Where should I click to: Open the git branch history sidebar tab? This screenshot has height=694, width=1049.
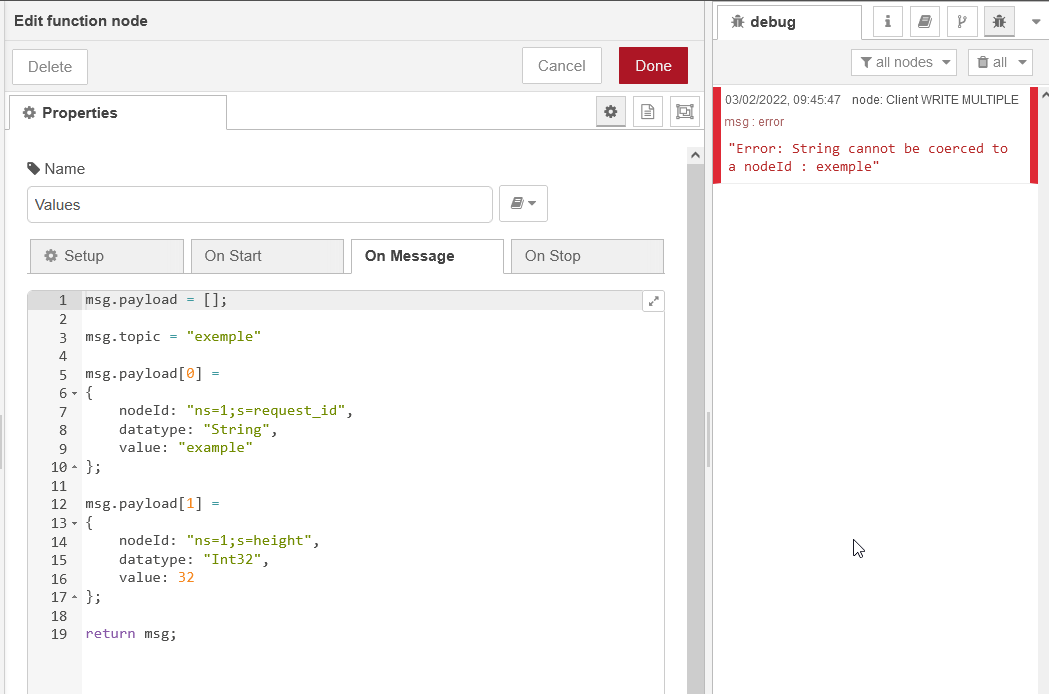coord(962,22)
